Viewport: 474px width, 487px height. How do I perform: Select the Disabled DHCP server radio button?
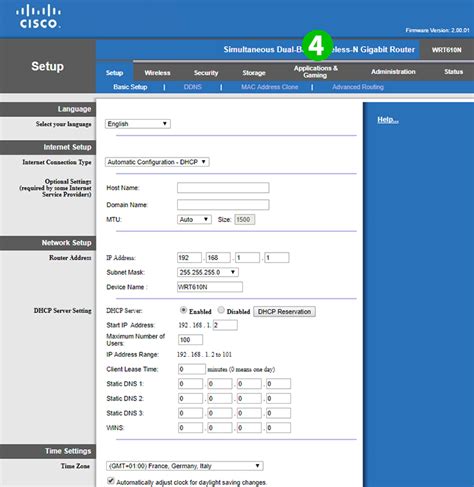[x=221, y=310]
